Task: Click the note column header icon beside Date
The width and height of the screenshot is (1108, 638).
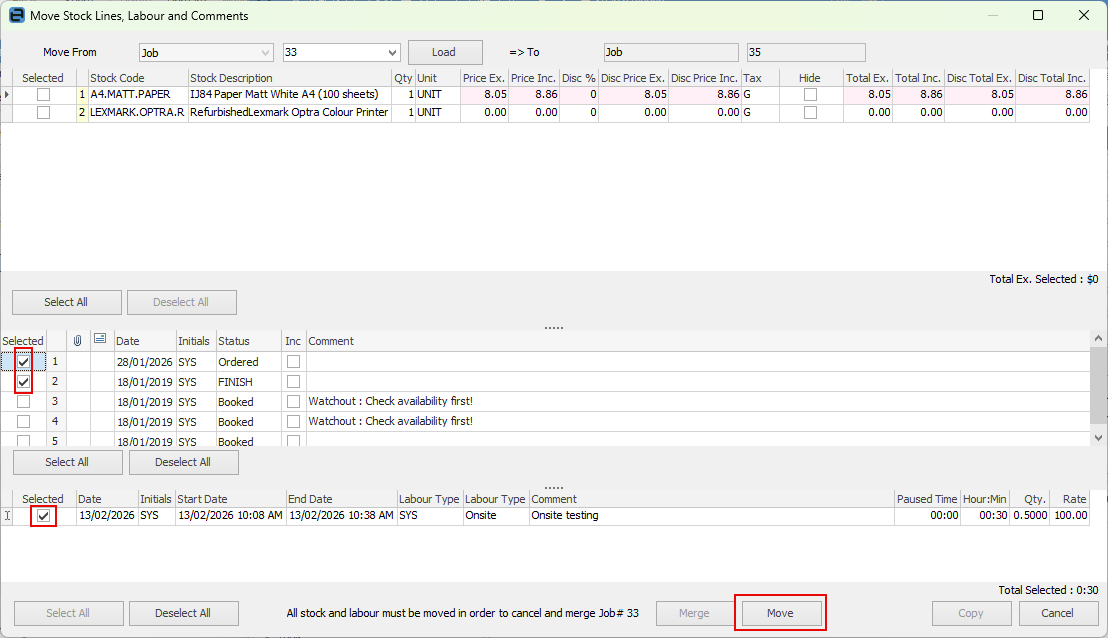Action: click(100, 339)
